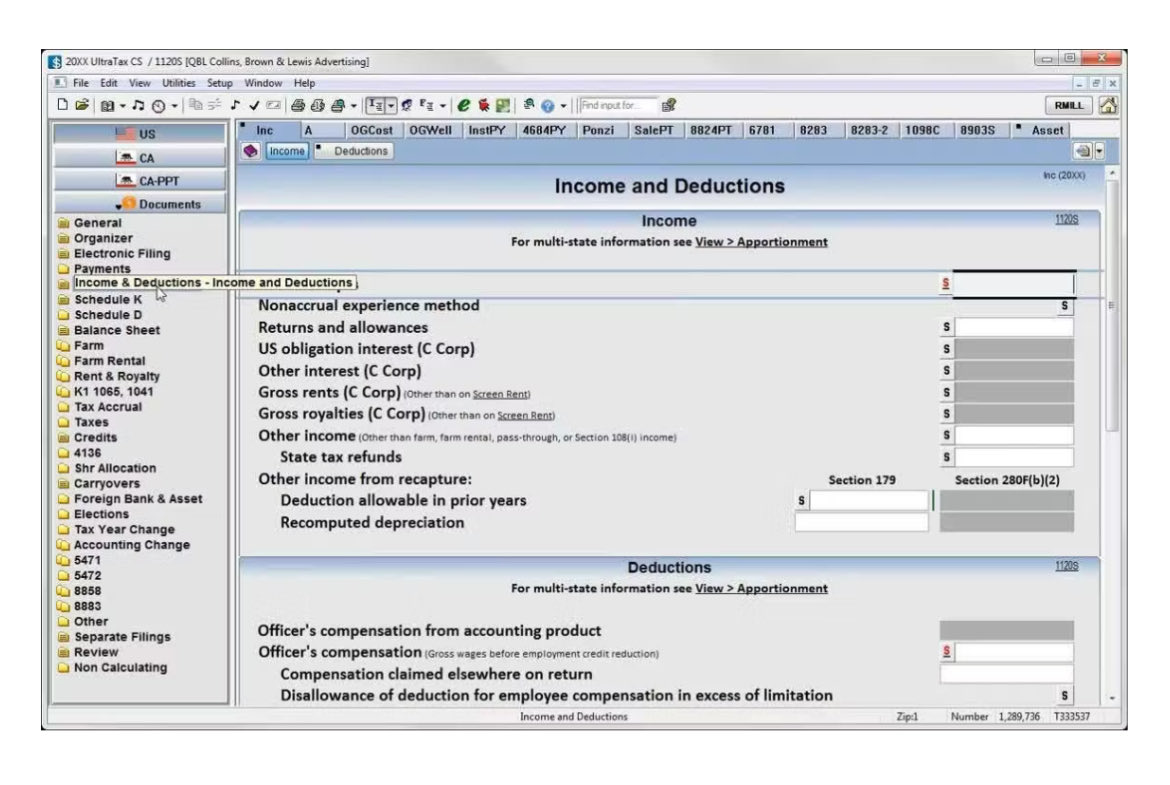This screenshot has height=785, width=1170.
Task: Click the Find input for search field
Action: [x=618, y=105]
